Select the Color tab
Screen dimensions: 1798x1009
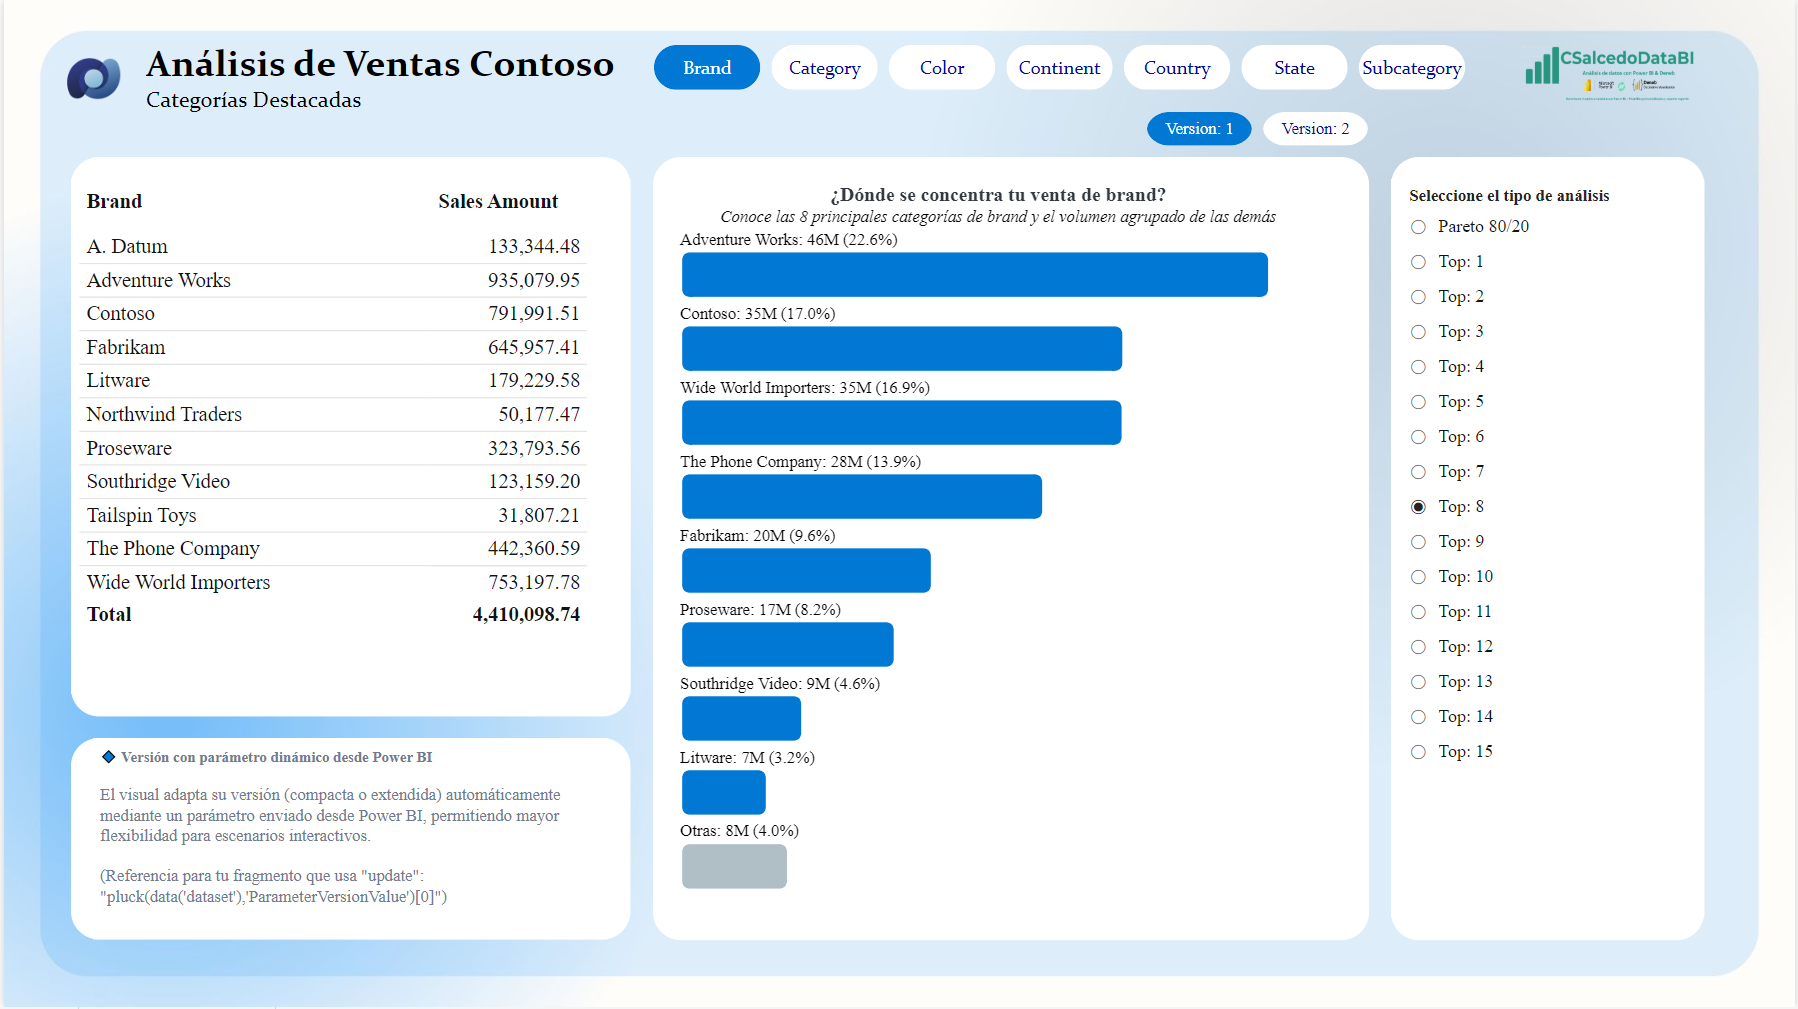(941, 68)
